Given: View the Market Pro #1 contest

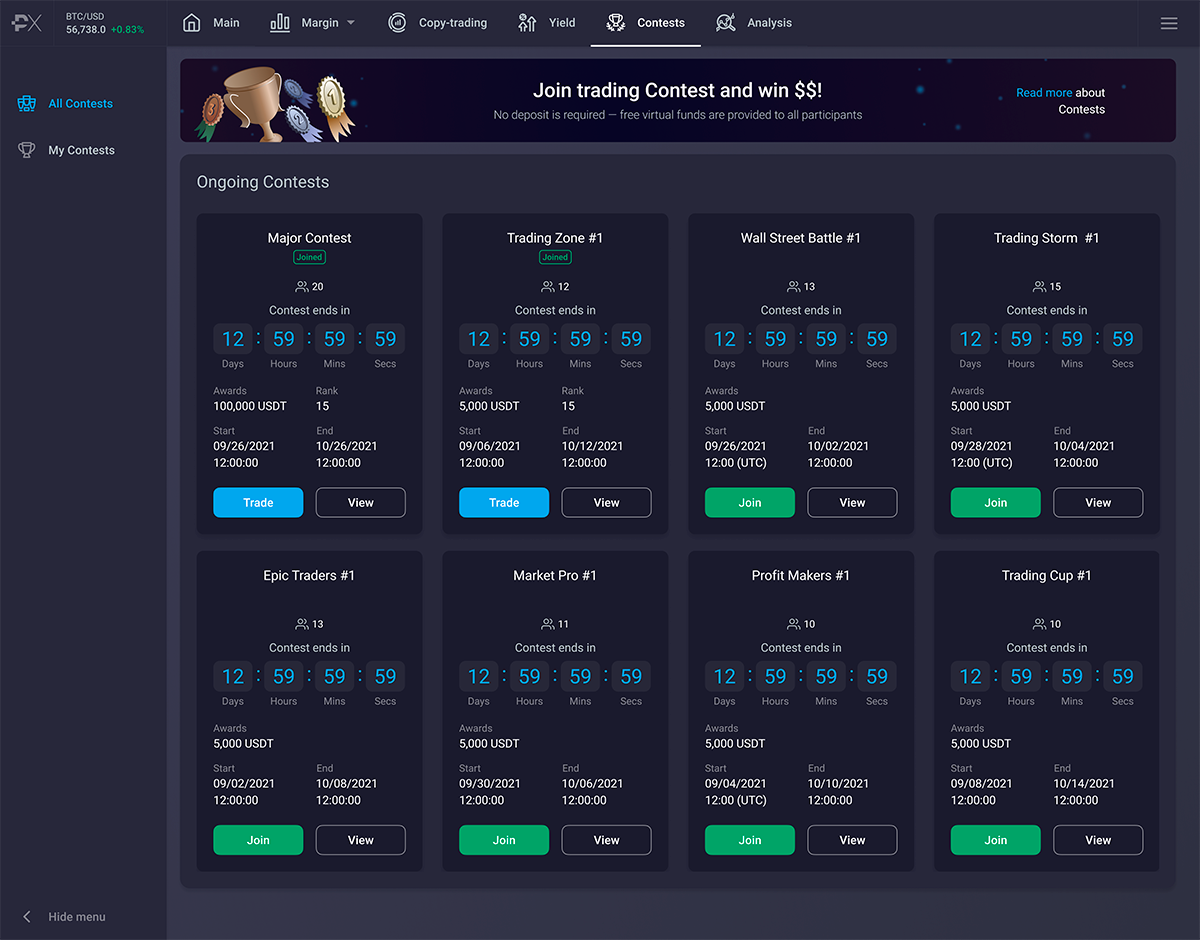Looking at the screenshot, I should 607,840.
